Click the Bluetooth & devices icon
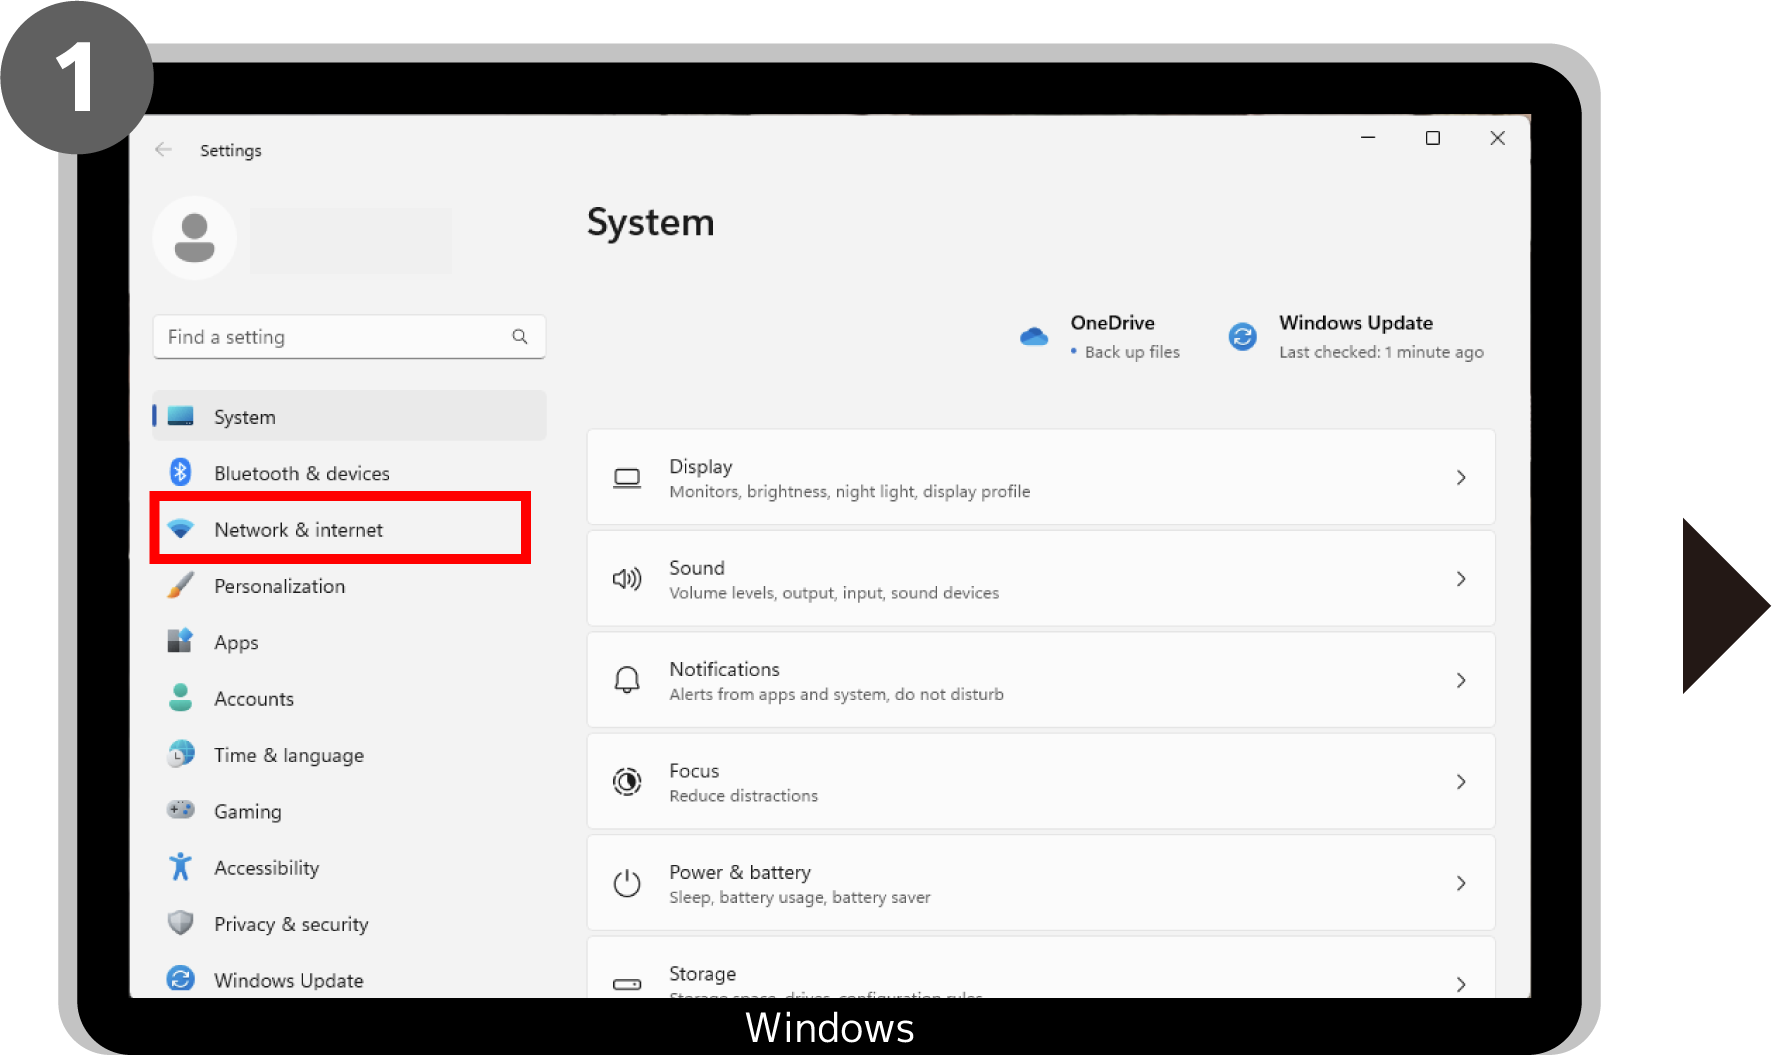 [x=181, y=472]
